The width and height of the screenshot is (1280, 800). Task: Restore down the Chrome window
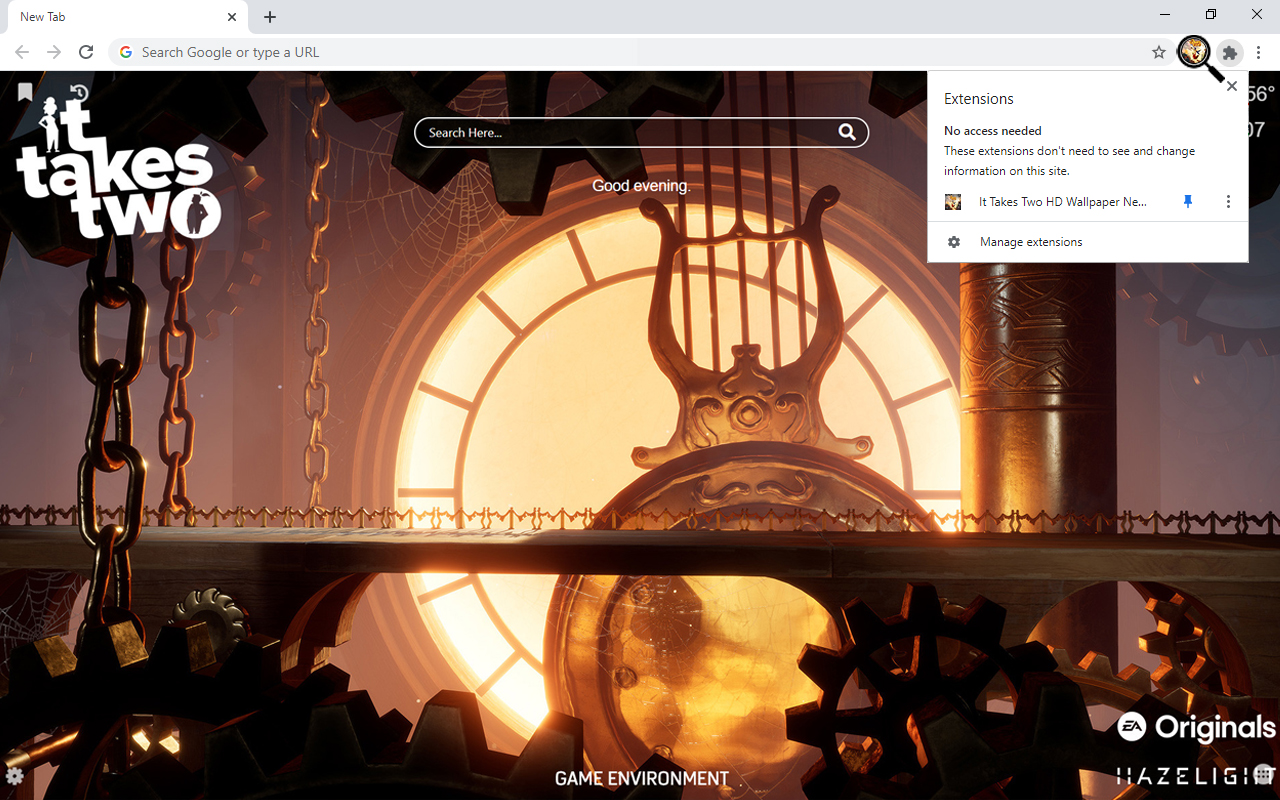click(x=1211, y=14)
